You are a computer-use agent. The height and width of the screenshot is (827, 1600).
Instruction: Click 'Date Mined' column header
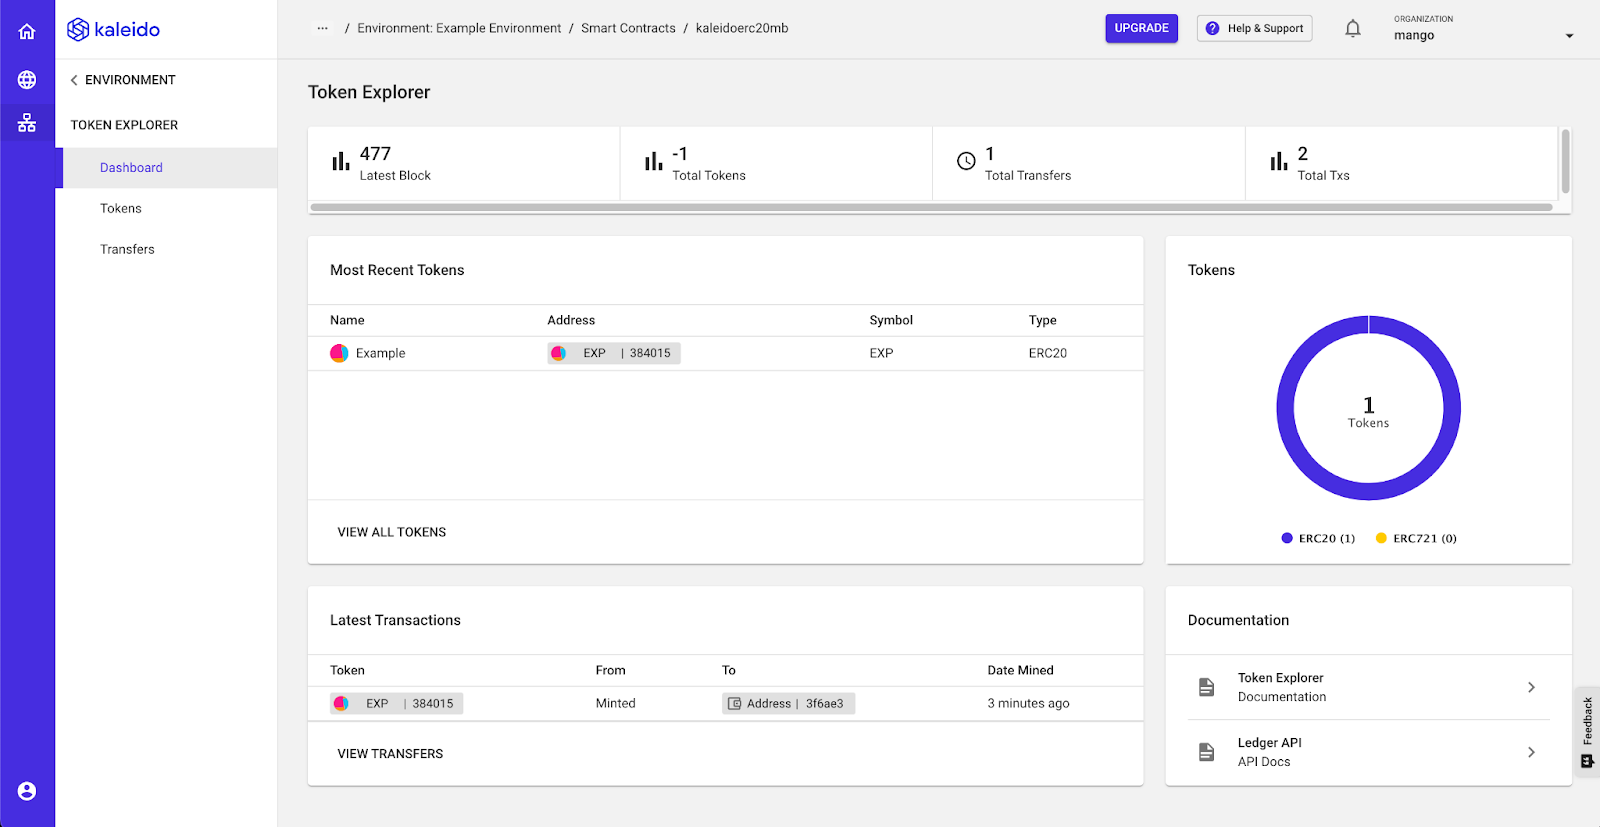click(1021, 670)
